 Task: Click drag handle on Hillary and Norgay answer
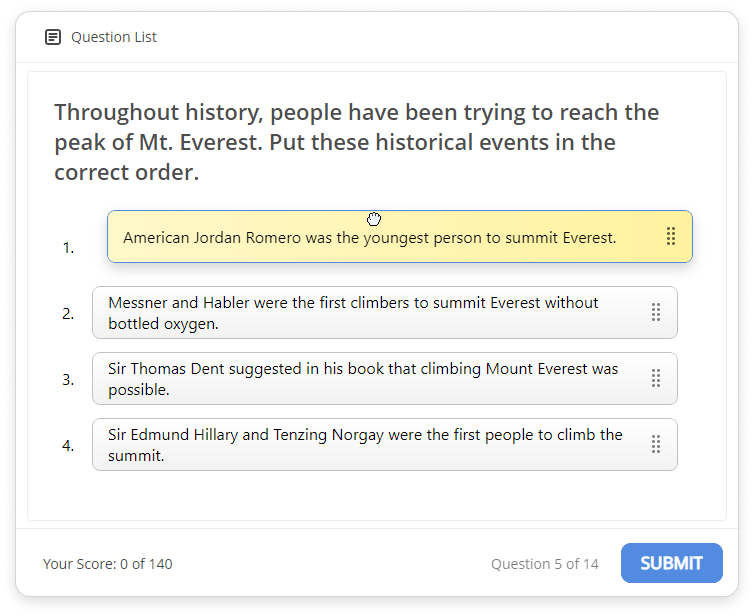[x=656, y=444]
